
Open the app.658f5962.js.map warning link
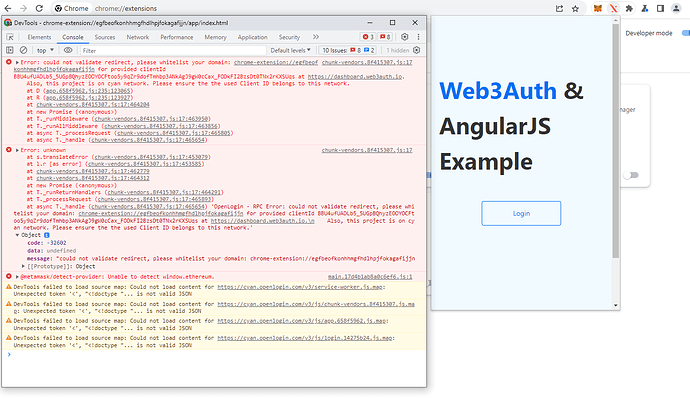[x=302, y=321]
